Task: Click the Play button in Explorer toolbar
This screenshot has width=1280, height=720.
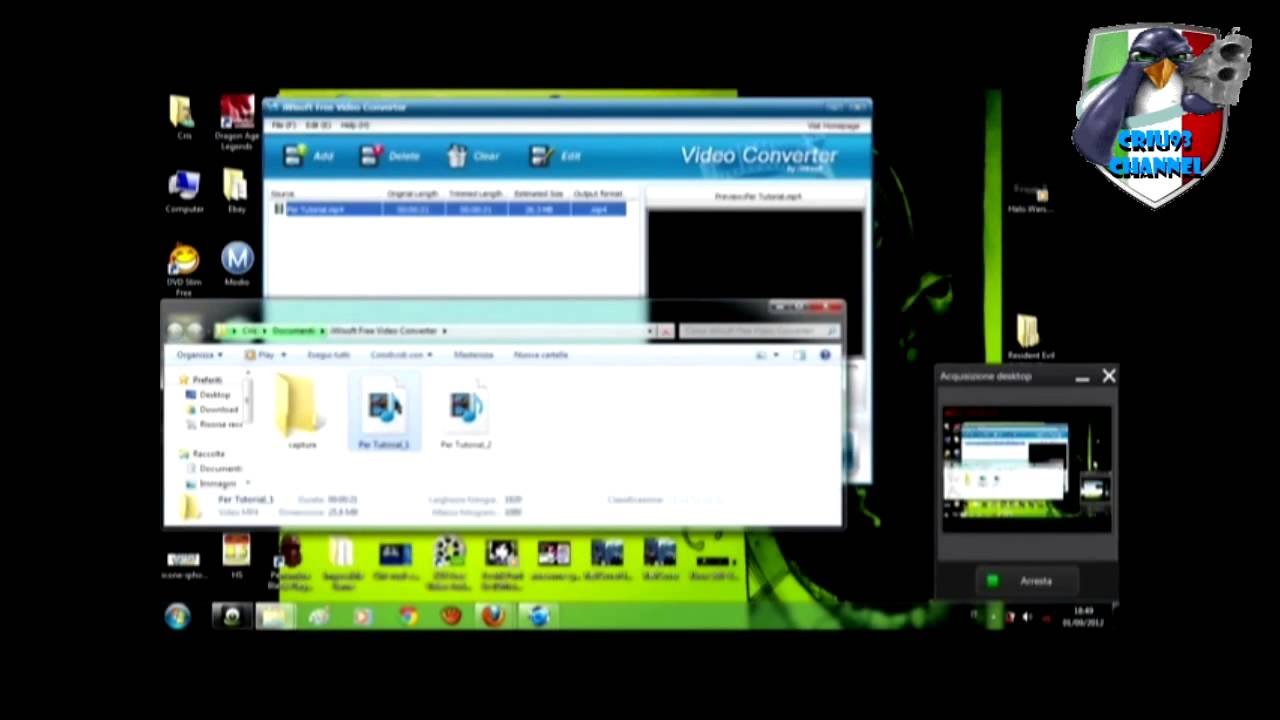Action: tap(260, 355)
